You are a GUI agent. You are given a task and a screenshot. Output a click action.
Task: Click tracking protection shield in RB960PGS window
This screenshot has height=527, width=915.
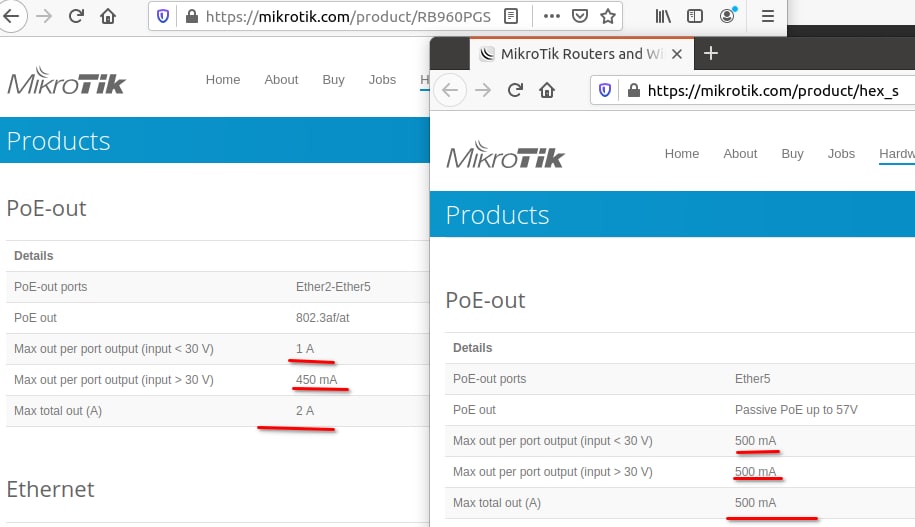tap(163, 16)
